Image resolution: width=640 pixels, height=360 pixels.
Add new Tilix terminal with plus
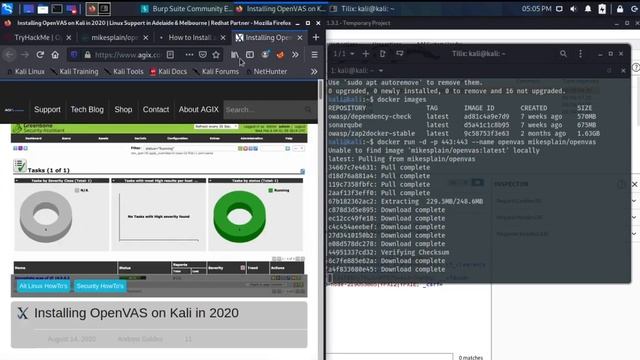click(x=366, y=53)
